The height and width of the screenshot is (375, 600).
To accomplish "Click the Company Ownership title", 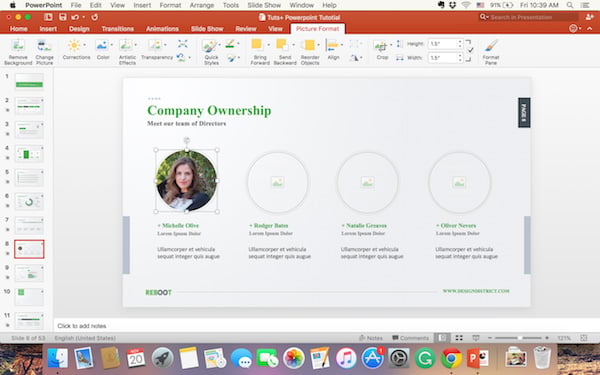I will point(209,110).
